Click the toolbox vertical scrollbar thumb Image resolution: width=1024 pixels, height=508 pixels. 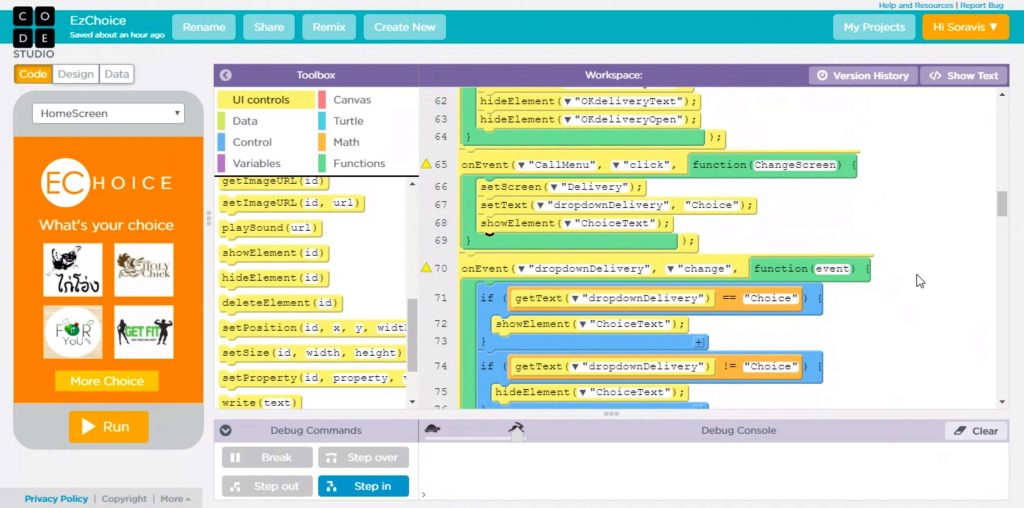[412, 335]
